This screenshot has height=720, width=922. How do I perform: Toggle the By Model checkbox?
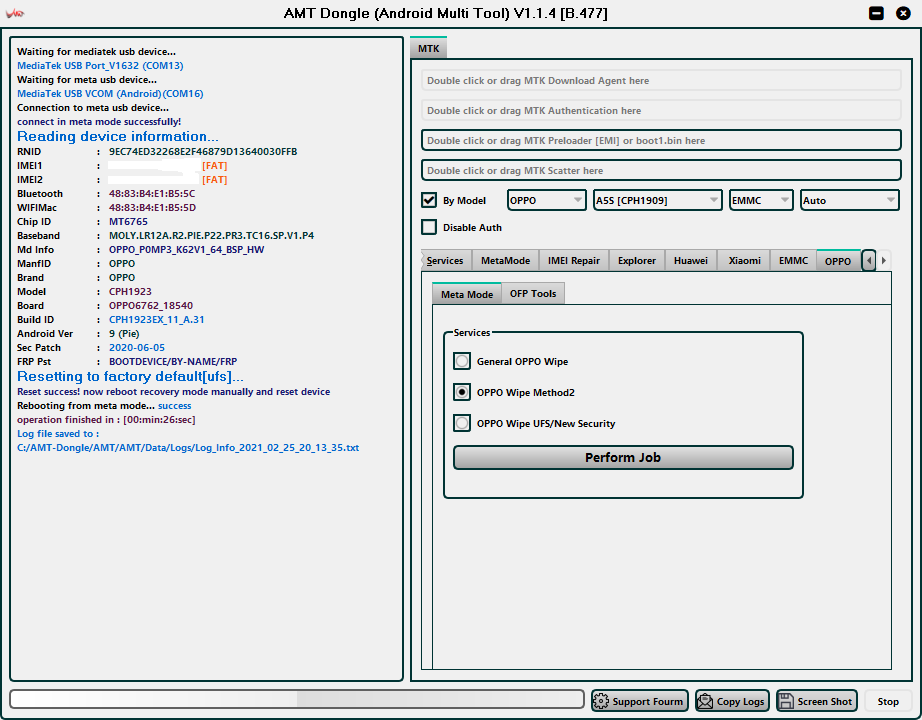[x=429, y=200]
